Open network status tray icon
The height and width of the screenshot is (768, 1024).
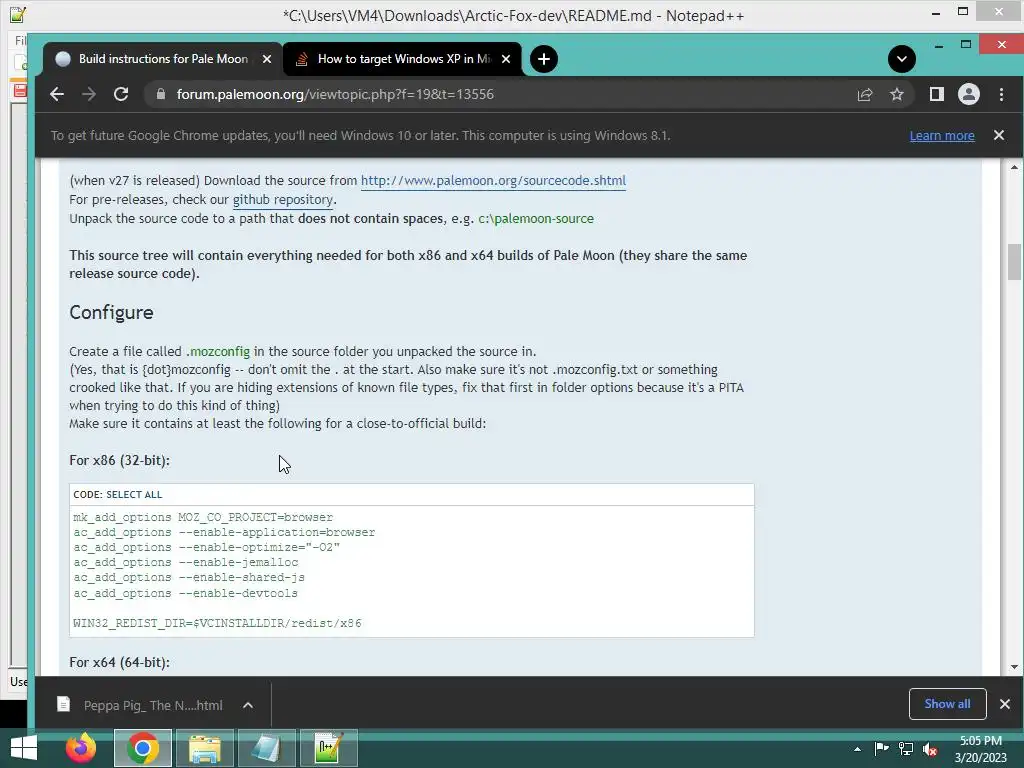tap(906, 749)
